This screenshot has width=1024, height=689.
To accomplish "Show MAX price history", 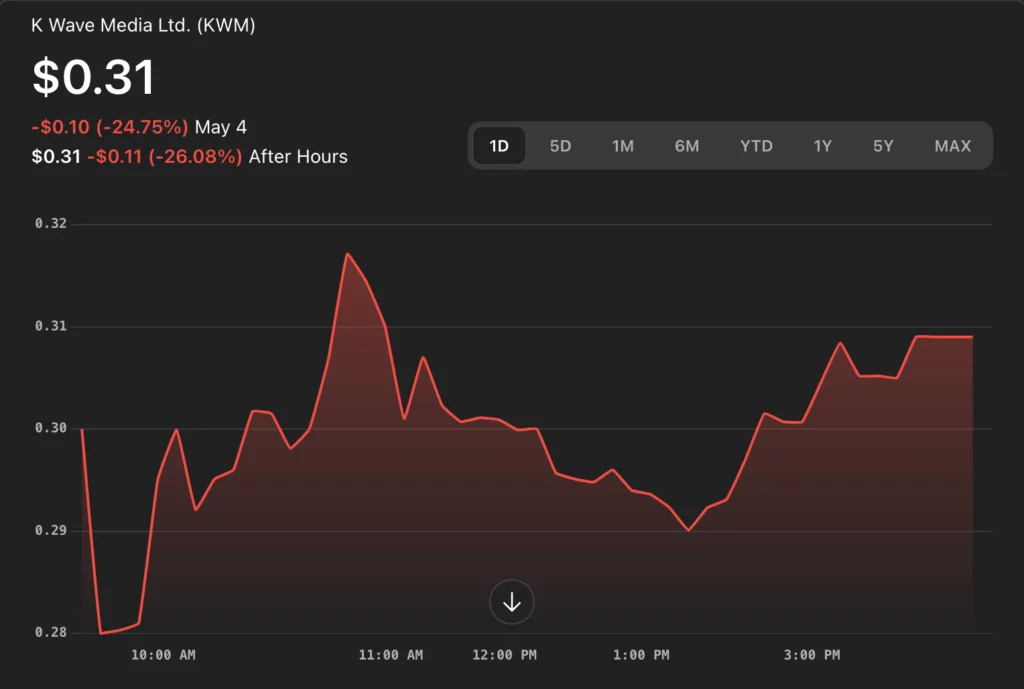I will coord(952,146).
